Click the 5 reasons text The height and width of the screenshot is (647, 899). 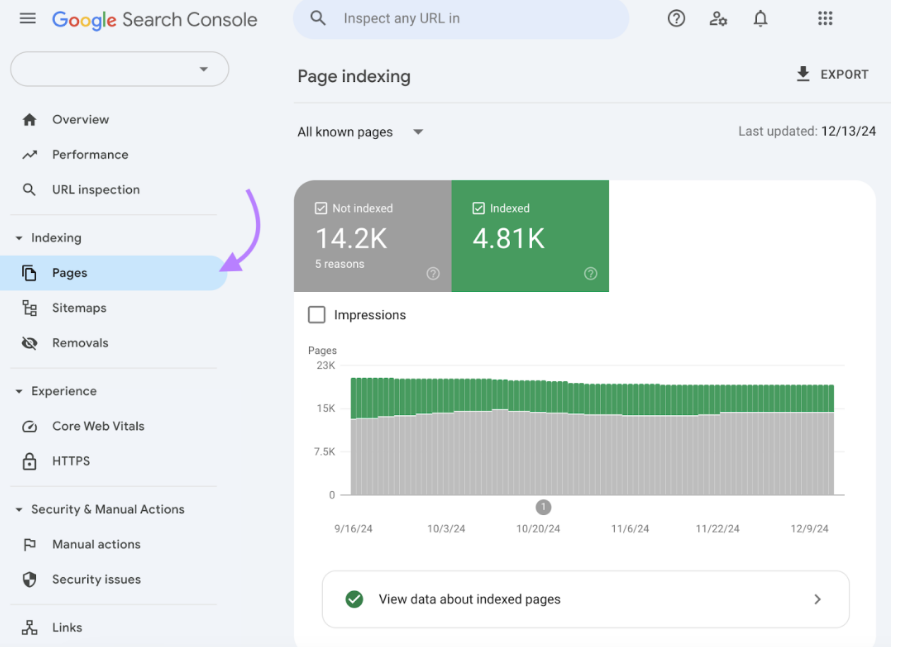tap(340, 264)
